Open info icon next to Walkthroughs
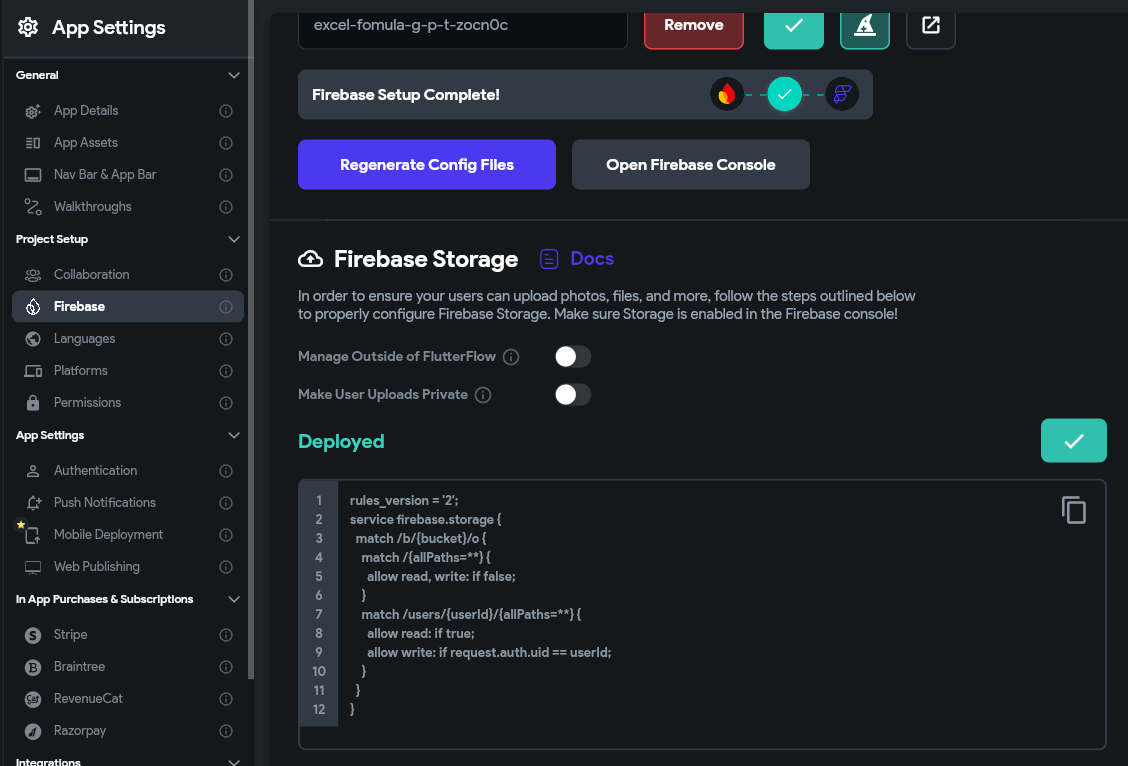This screenshot has height=766, width=1128. (x=226, y=207)
